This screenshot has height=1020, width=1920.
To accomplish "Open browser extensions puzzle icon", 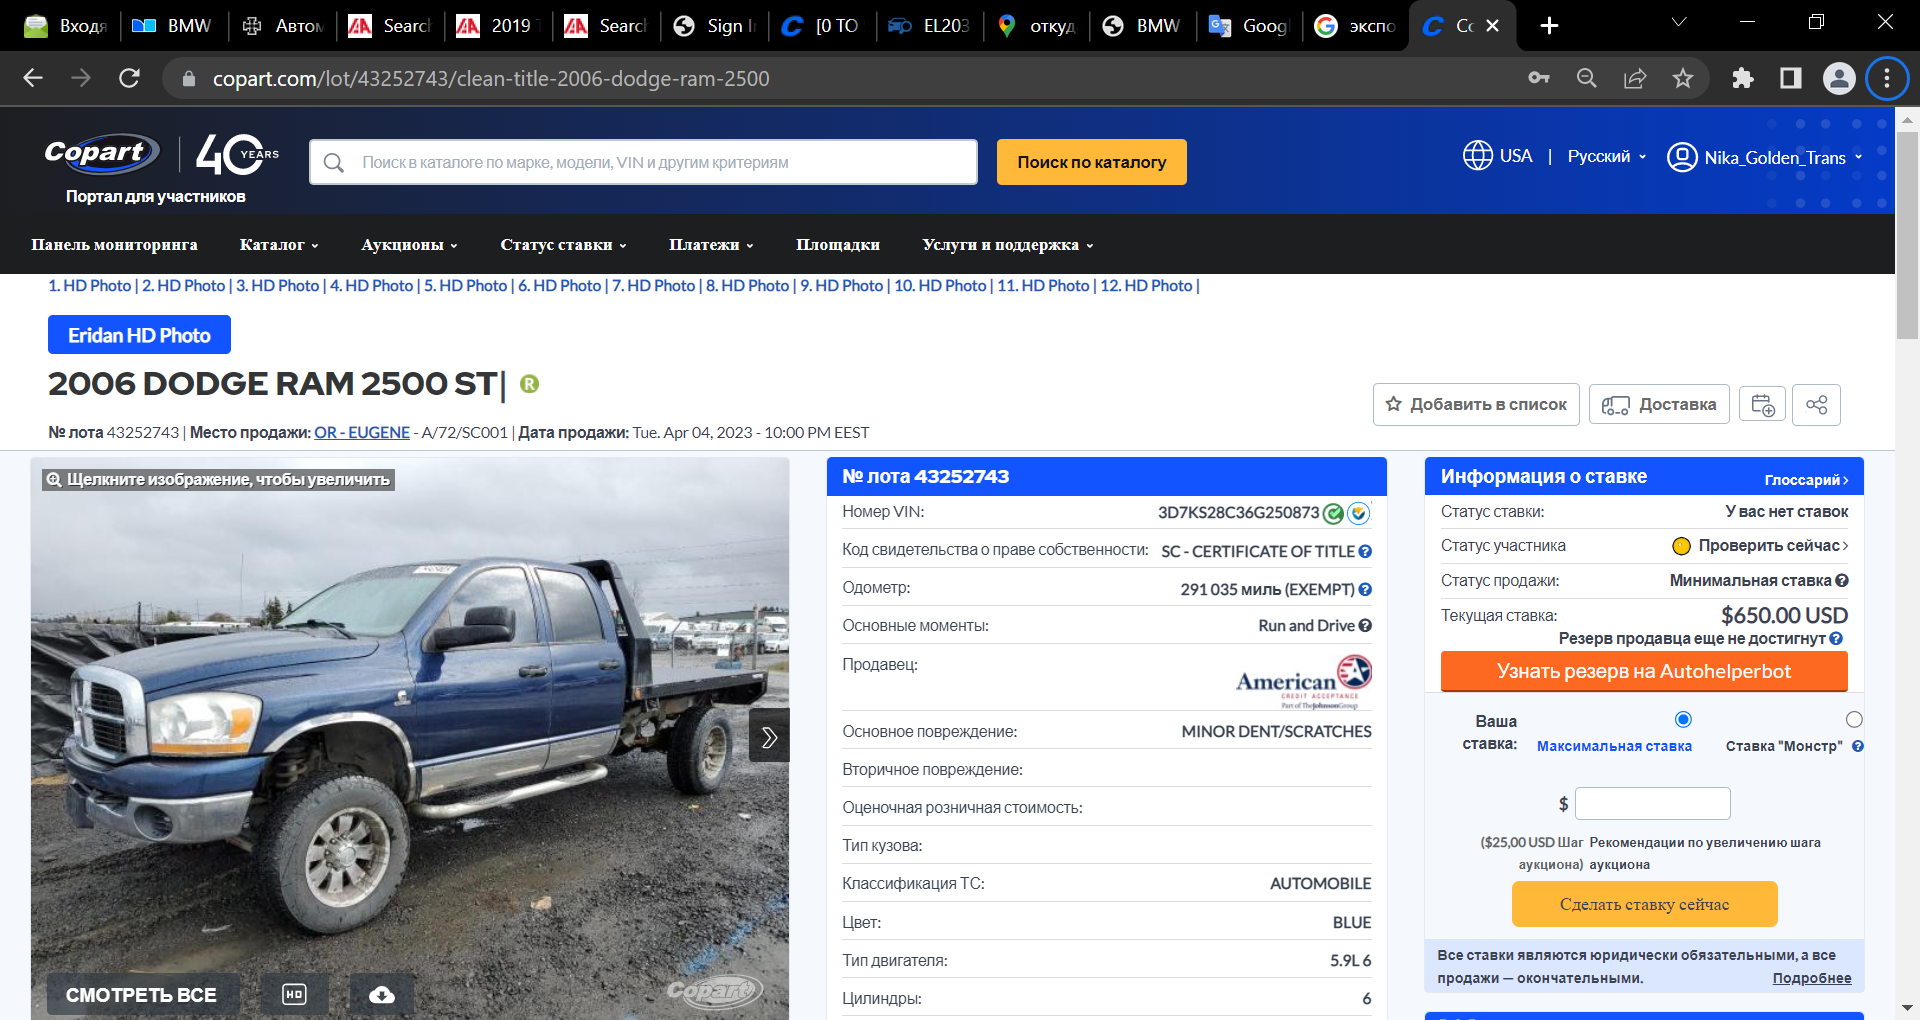I will tap(1743, 78).
